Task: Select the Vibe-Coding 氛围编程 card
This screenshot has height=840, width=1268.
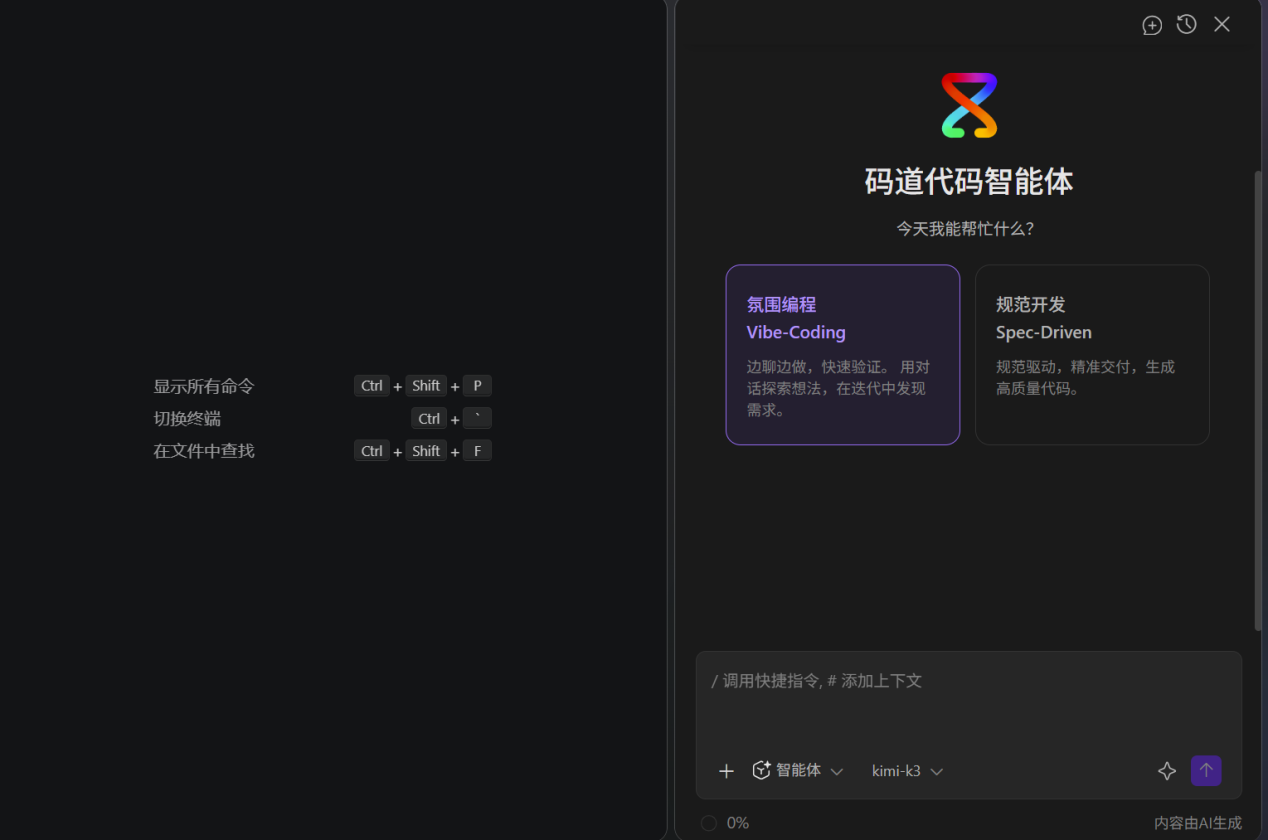Action: (x=843, y=355)
